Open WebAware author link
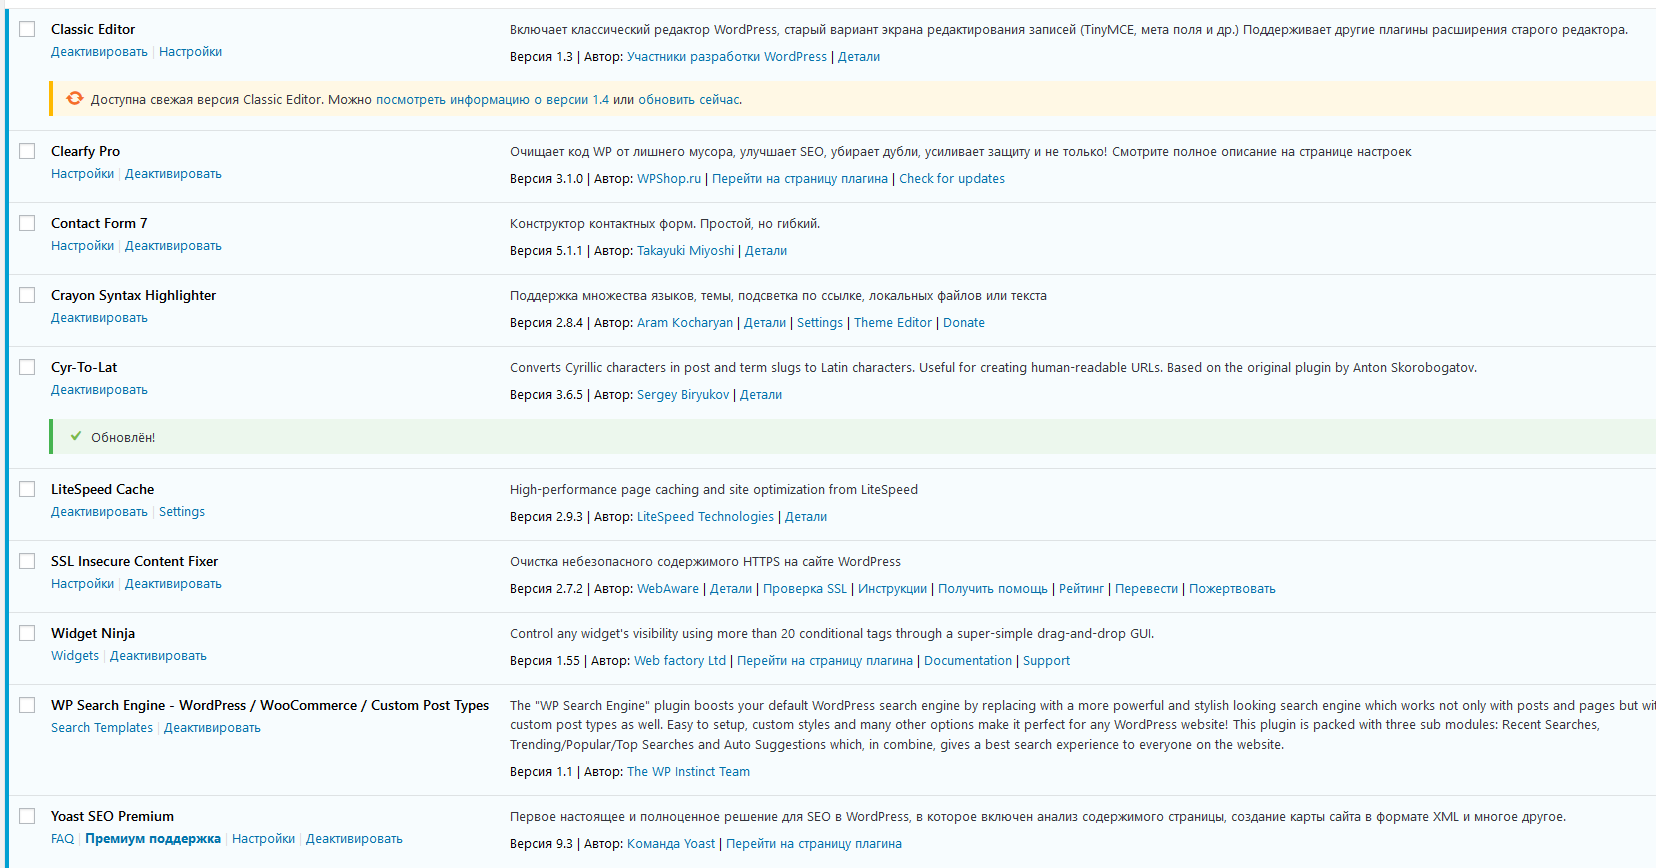Viewport: 1656px width, 868px height. 668,589
